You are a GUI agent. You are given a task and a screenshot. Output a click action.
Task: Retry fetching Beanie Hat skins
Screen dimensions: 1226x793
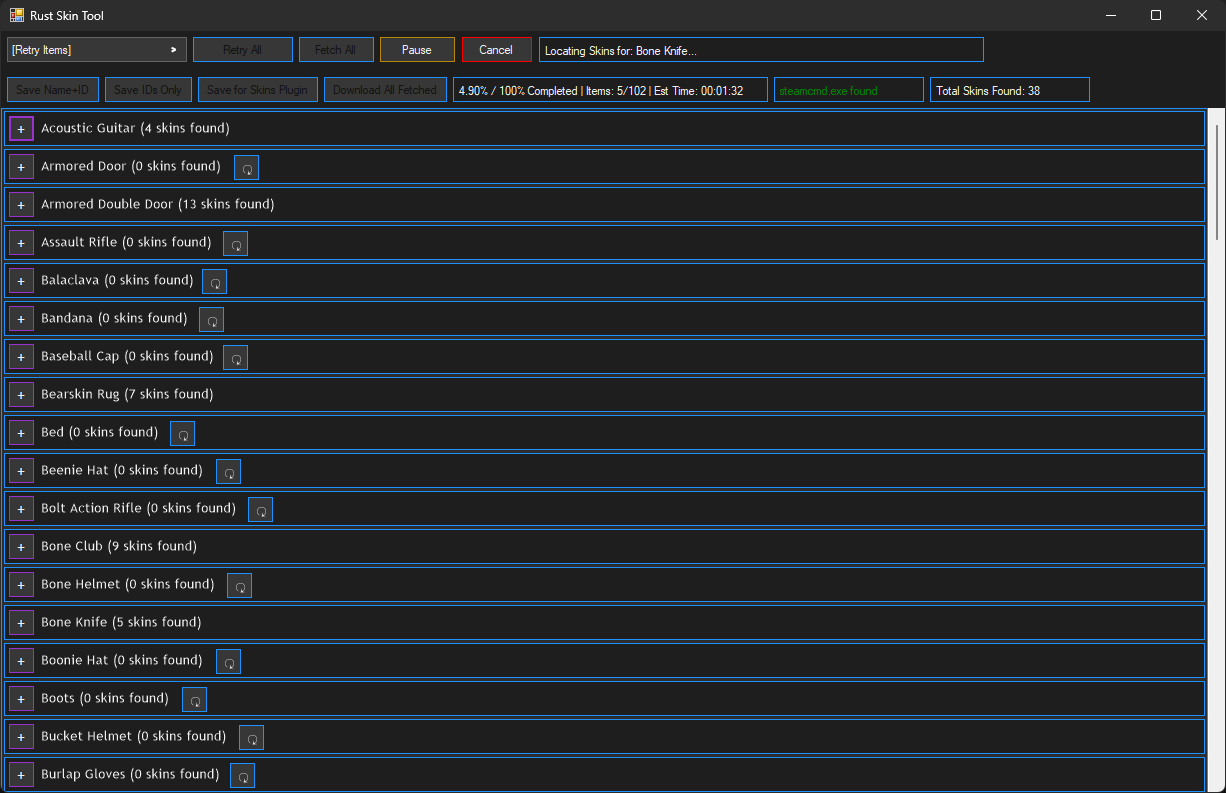point(228,472)
